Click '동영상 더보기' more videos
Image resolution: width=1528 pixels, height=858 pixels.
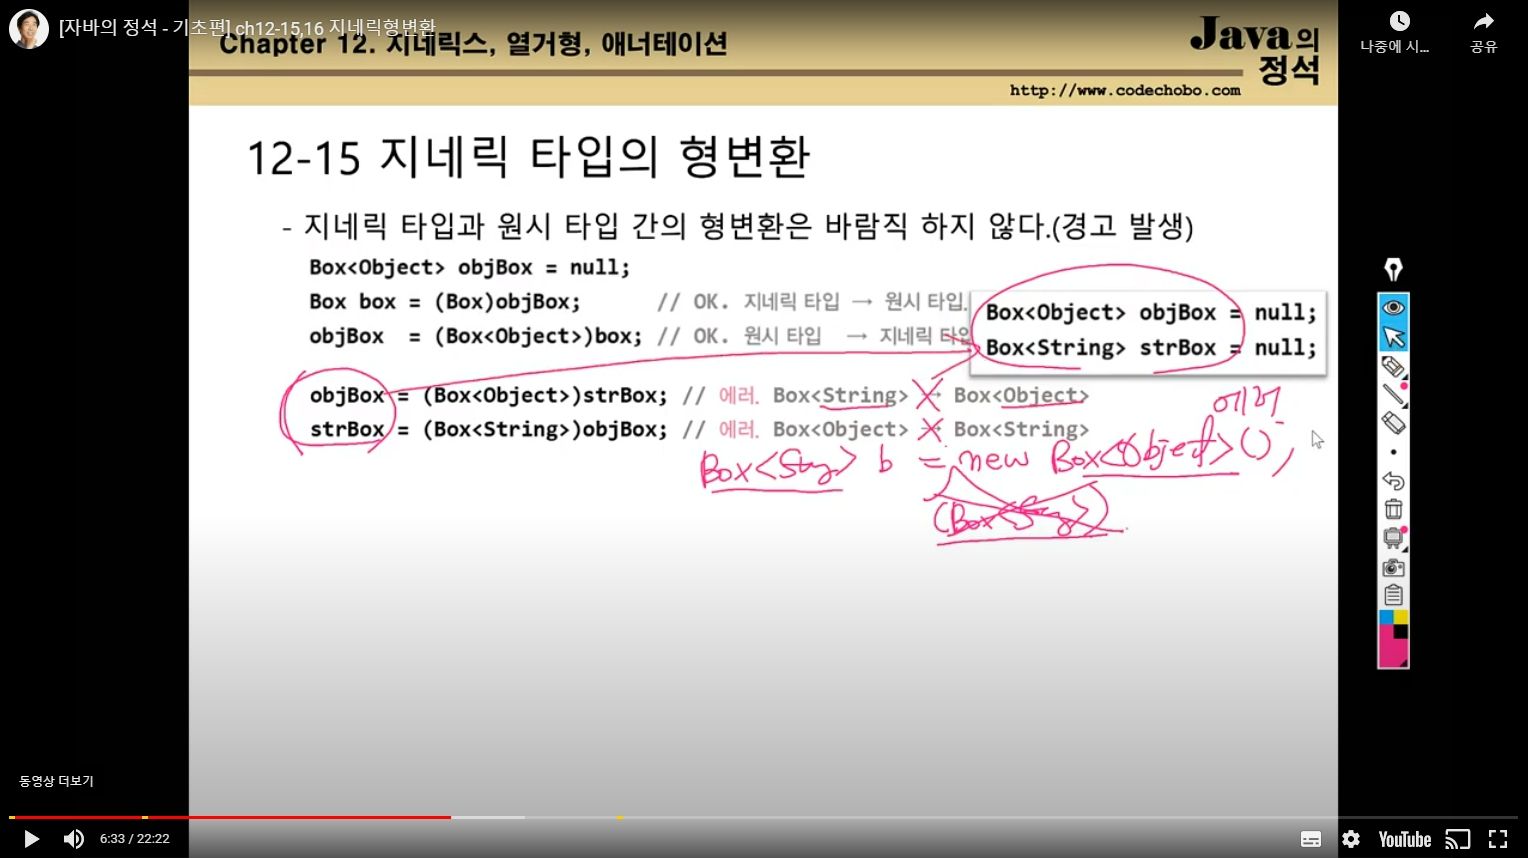pos(56,781)
